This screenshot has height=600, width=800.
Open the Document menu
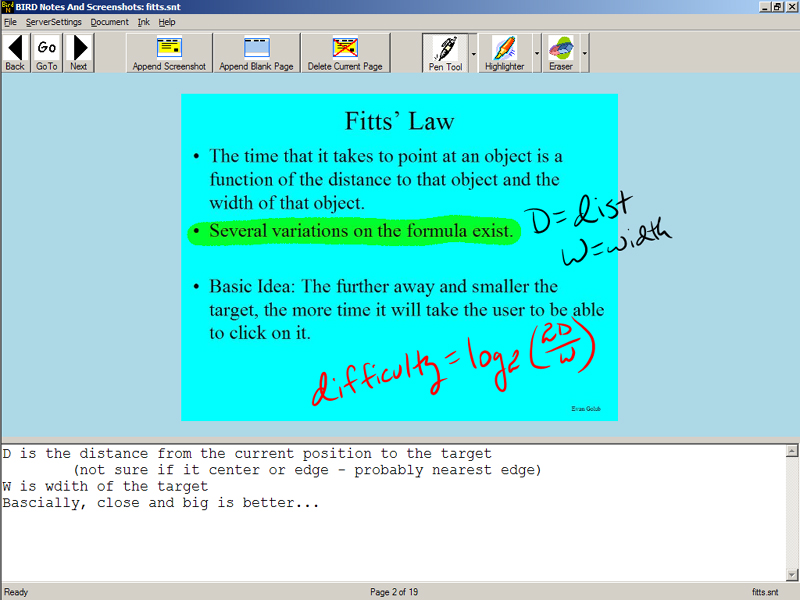[x=109, y=22]
